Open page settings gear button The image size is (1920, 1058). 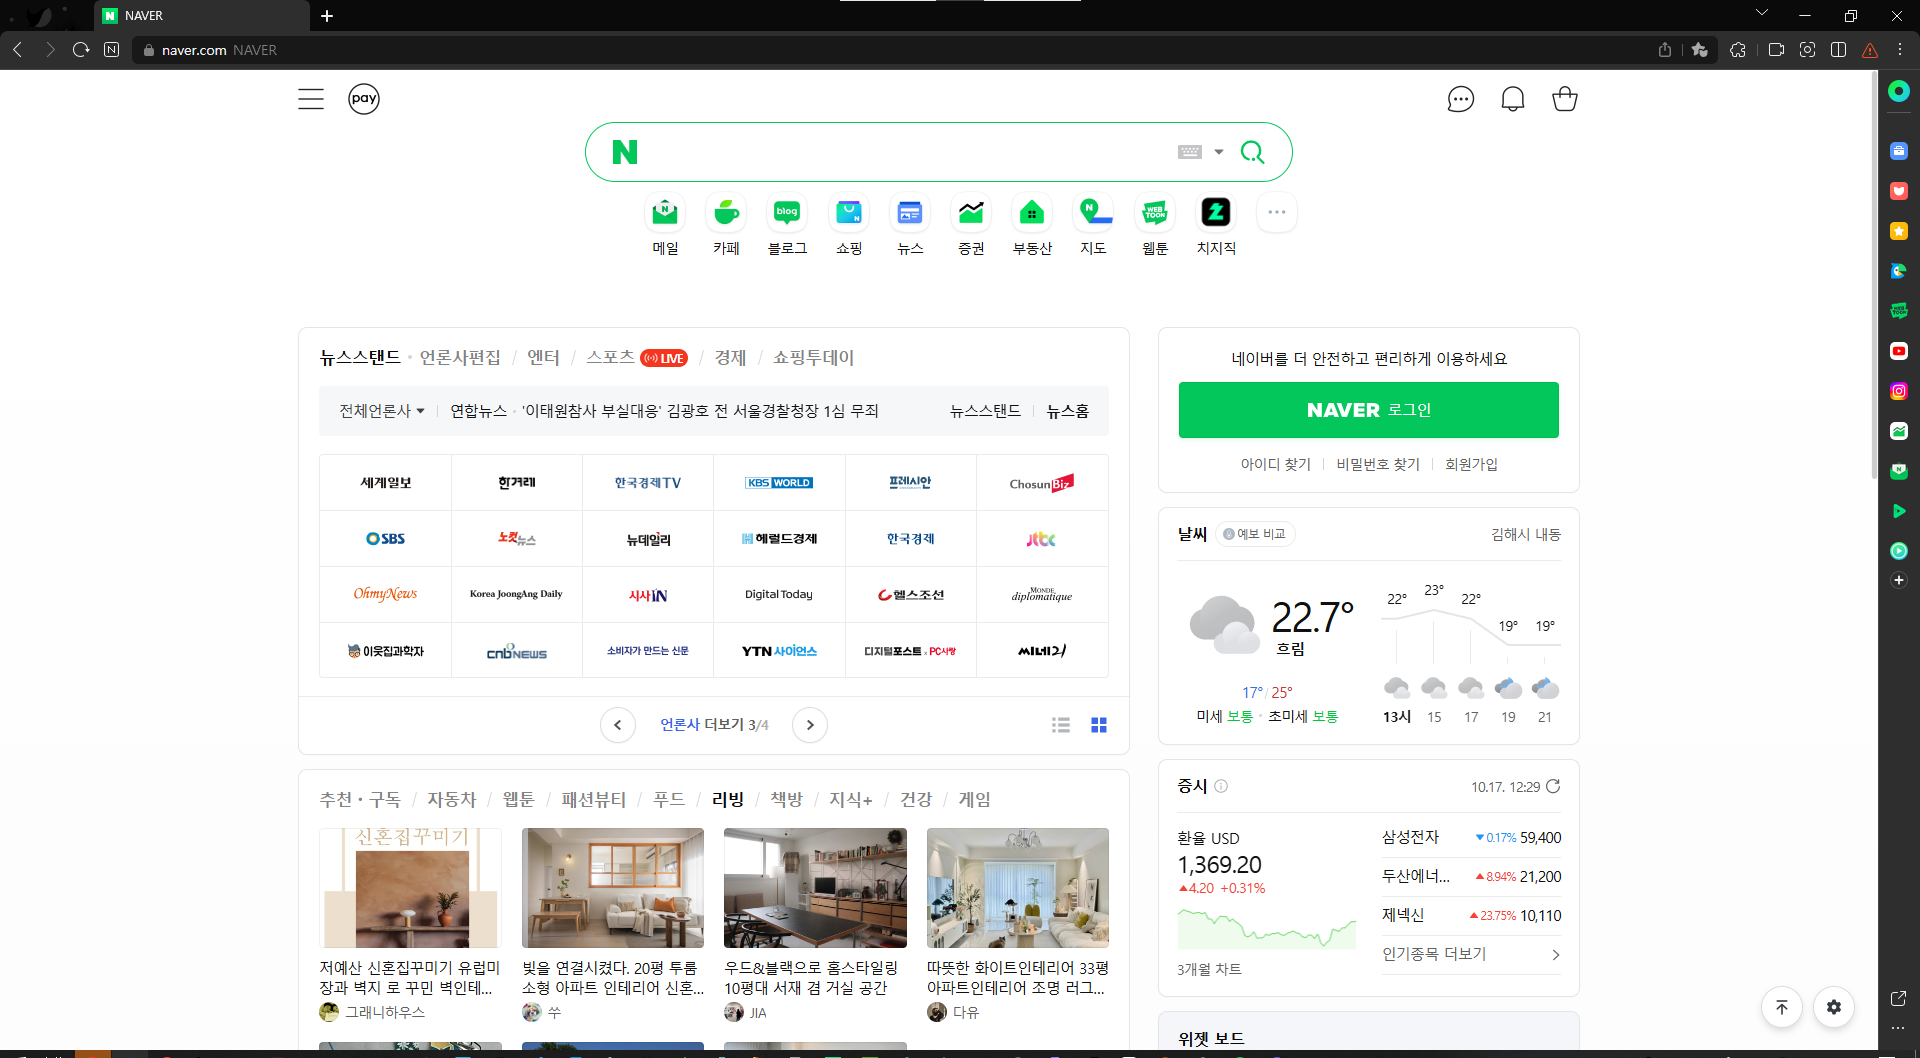1834,1007
